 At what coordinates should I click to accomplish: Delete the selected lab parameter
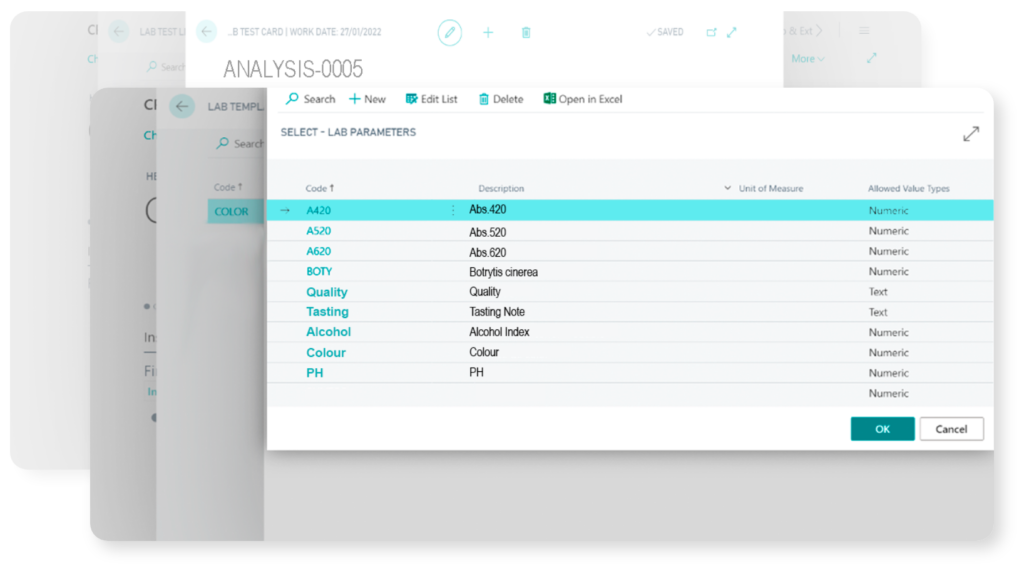pos(500,99)
